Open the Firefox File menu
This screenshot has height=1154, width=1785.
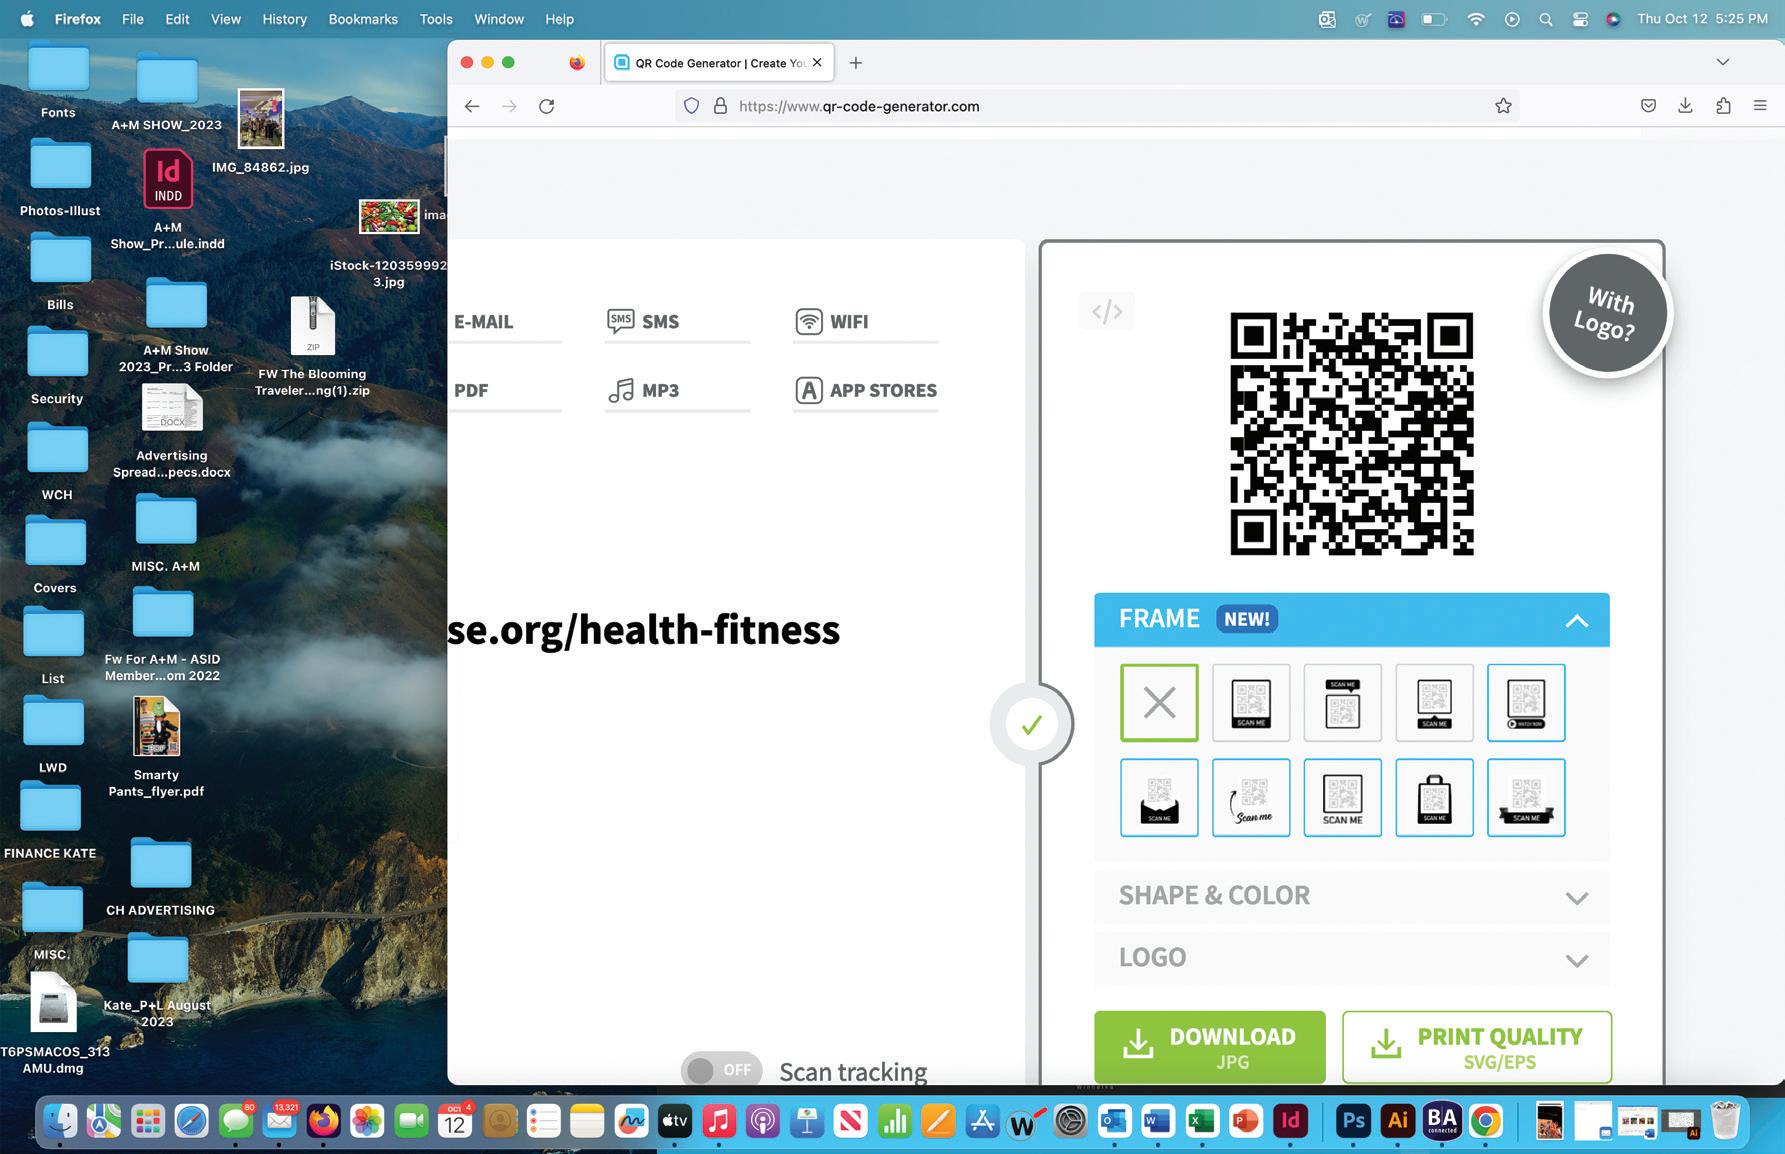tap(133, 19)
